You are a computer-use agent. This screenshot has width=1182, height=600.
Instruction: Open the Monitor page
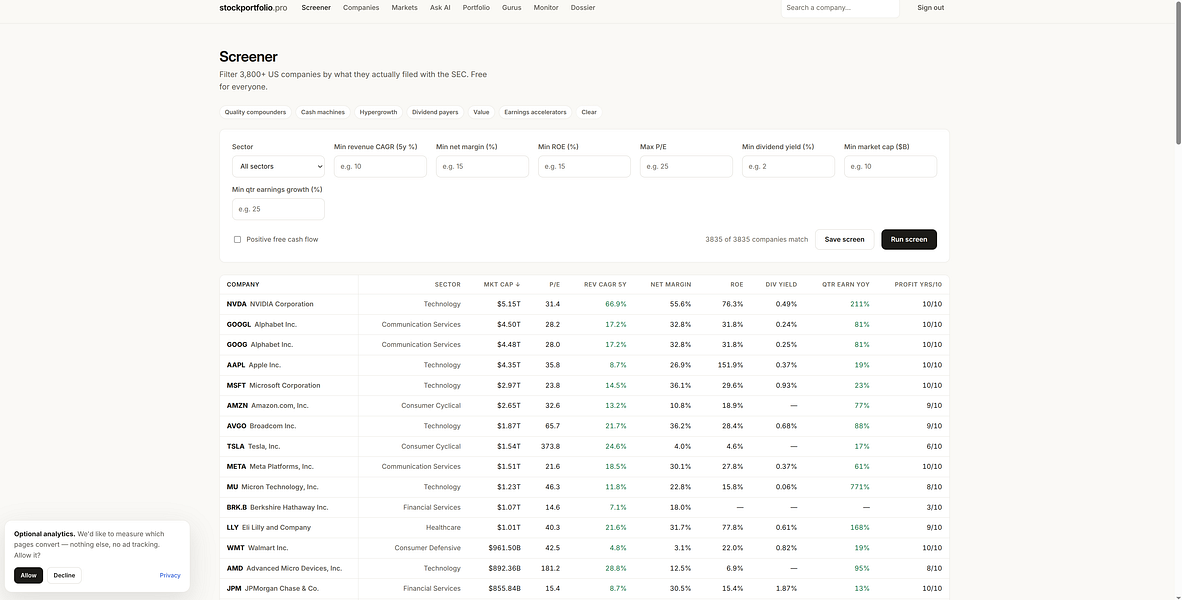coord(546,8)
